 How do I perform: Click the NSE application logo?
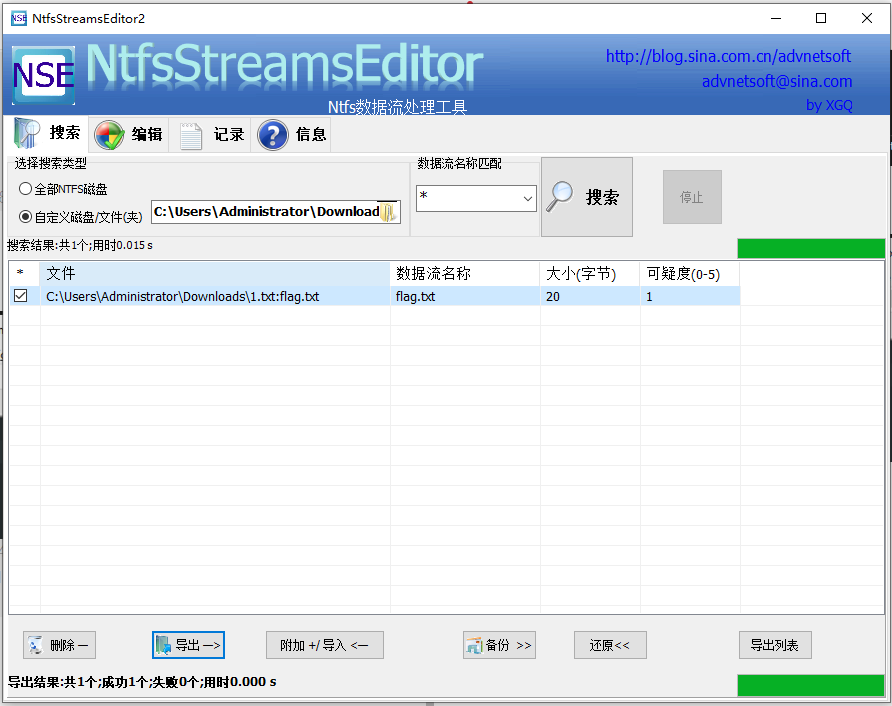43,75
